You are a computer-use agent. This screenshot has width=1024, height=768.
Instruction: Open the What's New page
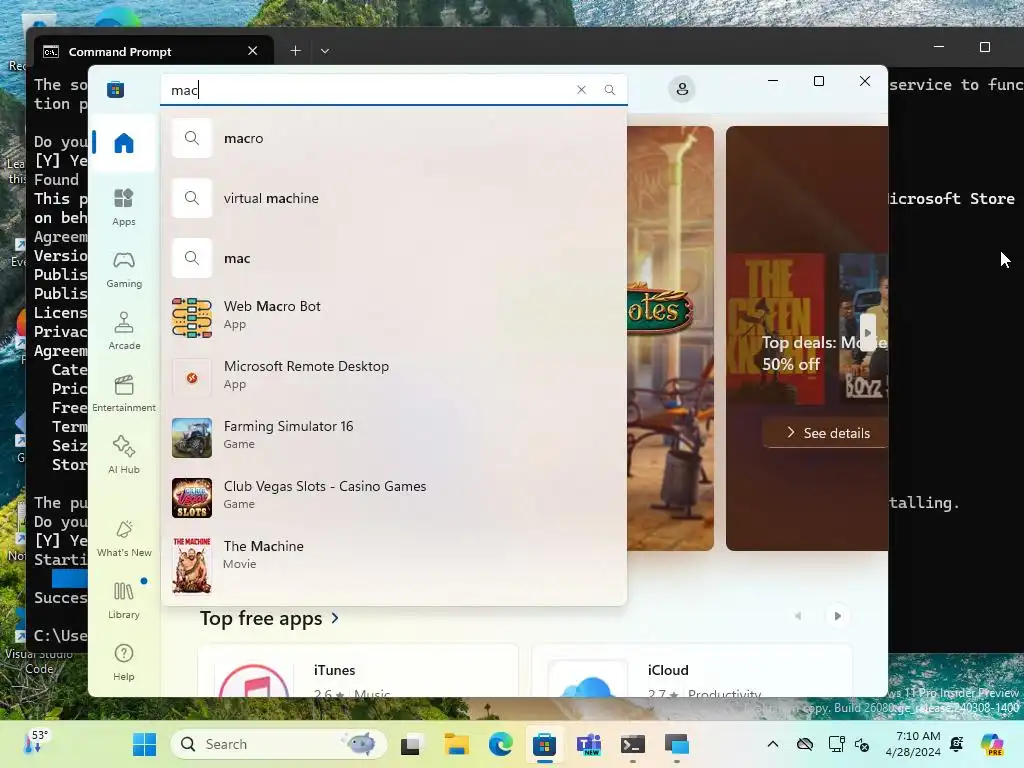click(x=123, y=538)
